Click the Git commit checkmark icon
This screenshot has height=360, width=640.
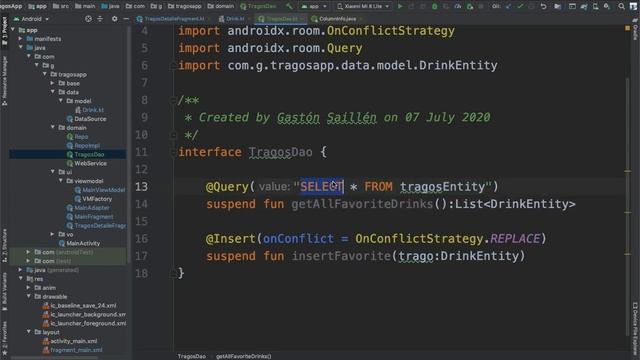pos(520,6)
